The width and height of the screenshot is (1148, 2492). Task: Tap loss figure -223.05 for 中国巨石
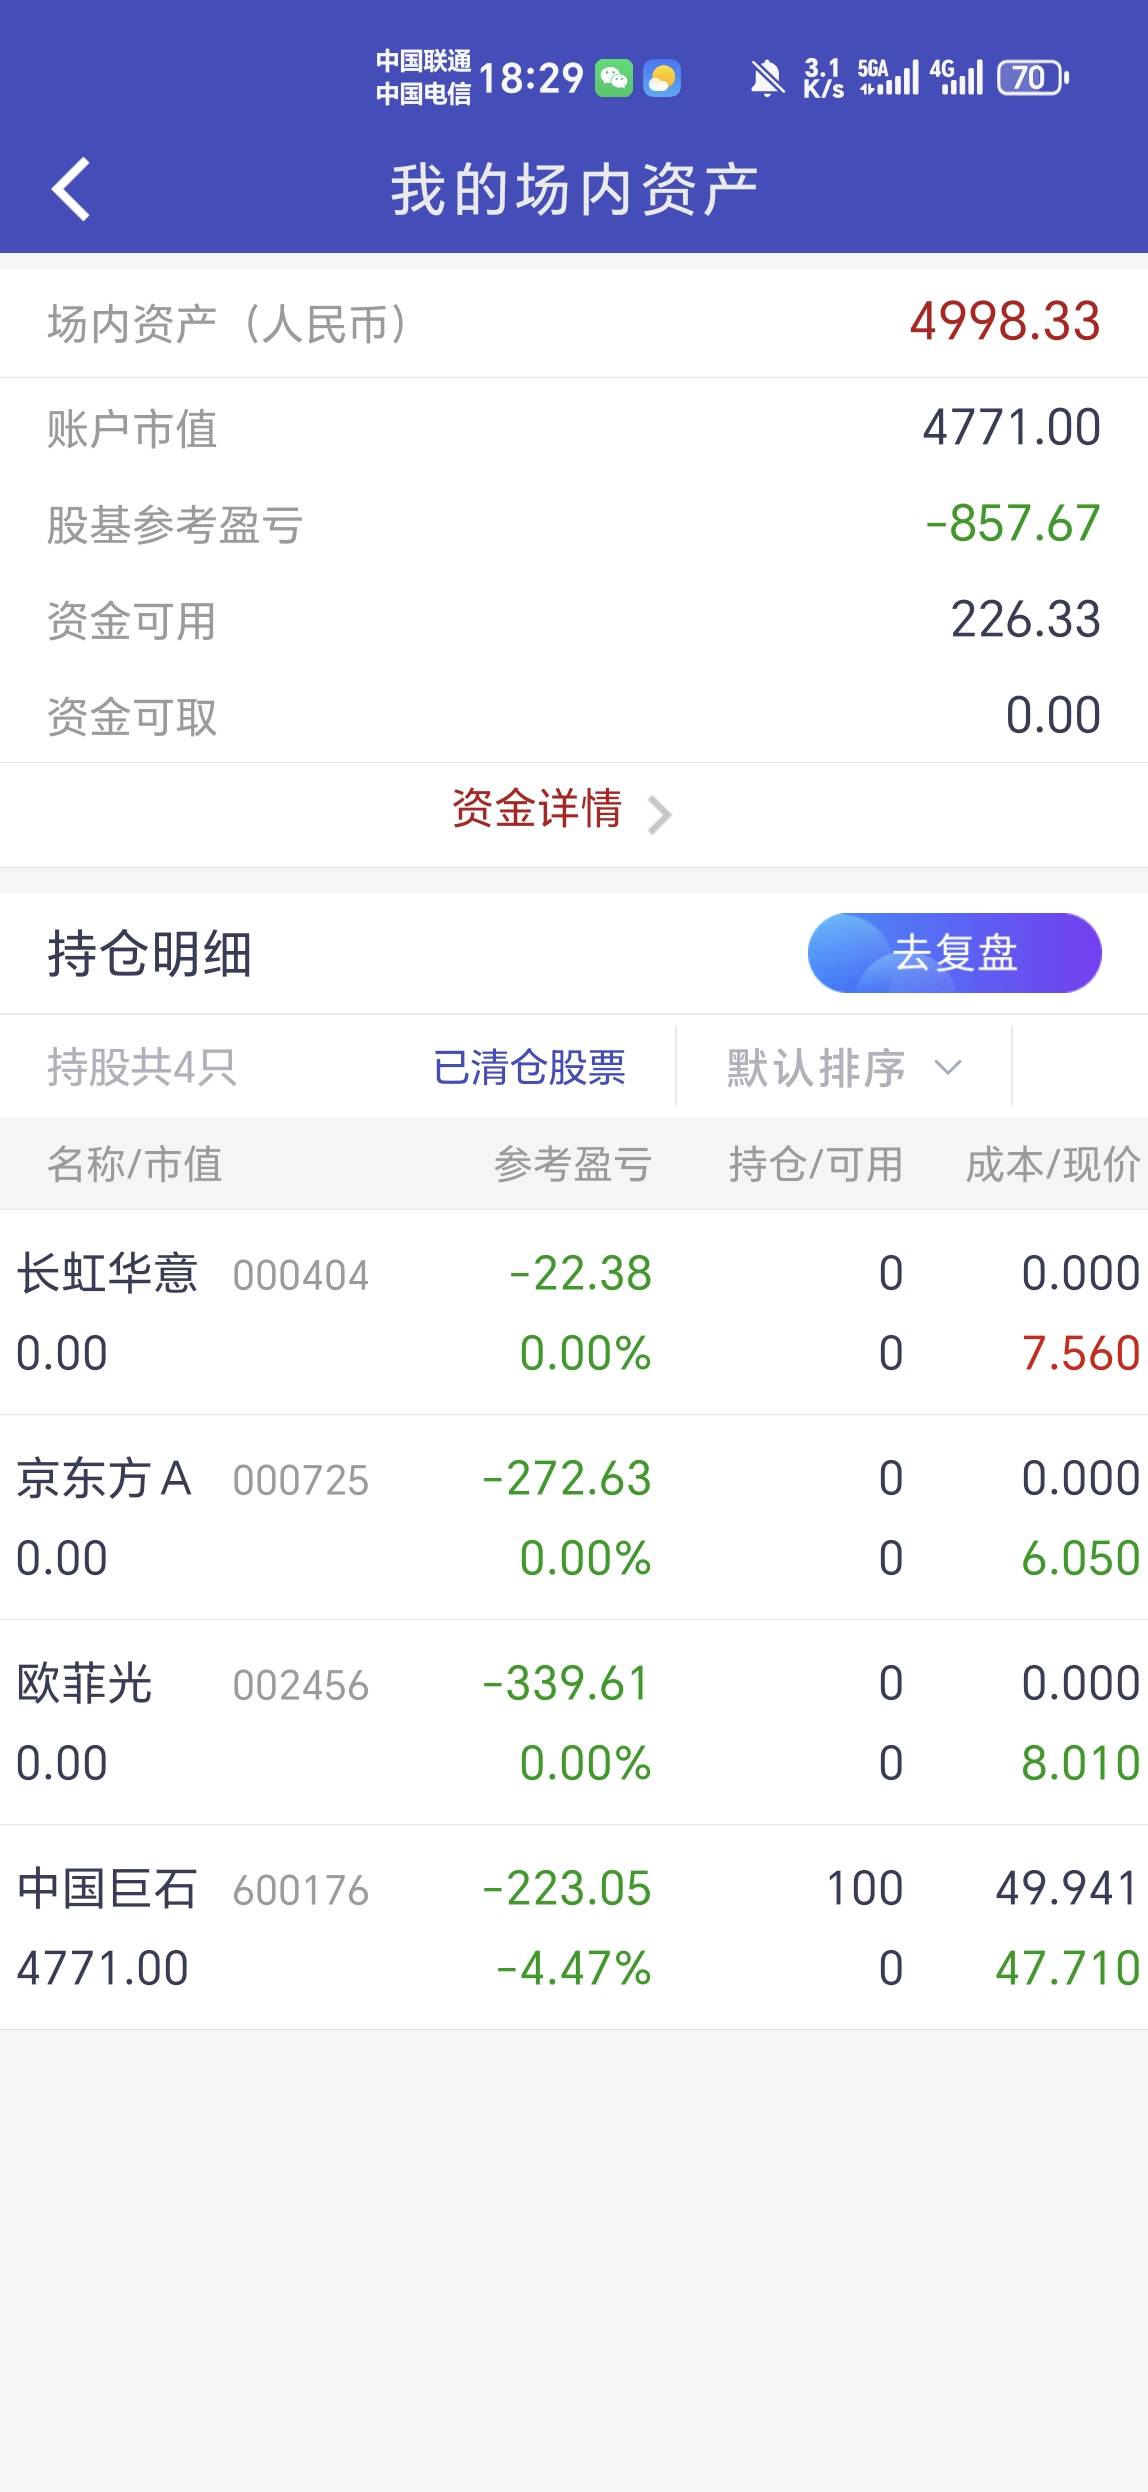pyautogui.click(x=567, y=1888)
